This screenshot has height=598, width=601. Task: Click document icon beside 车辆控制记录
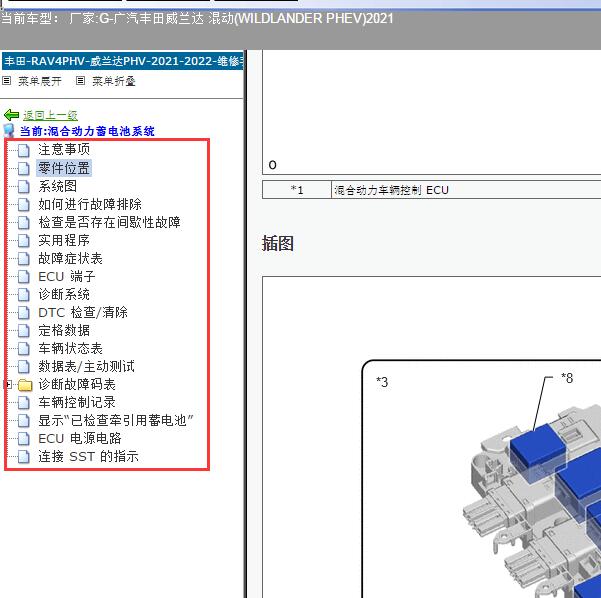click(24, 402)
